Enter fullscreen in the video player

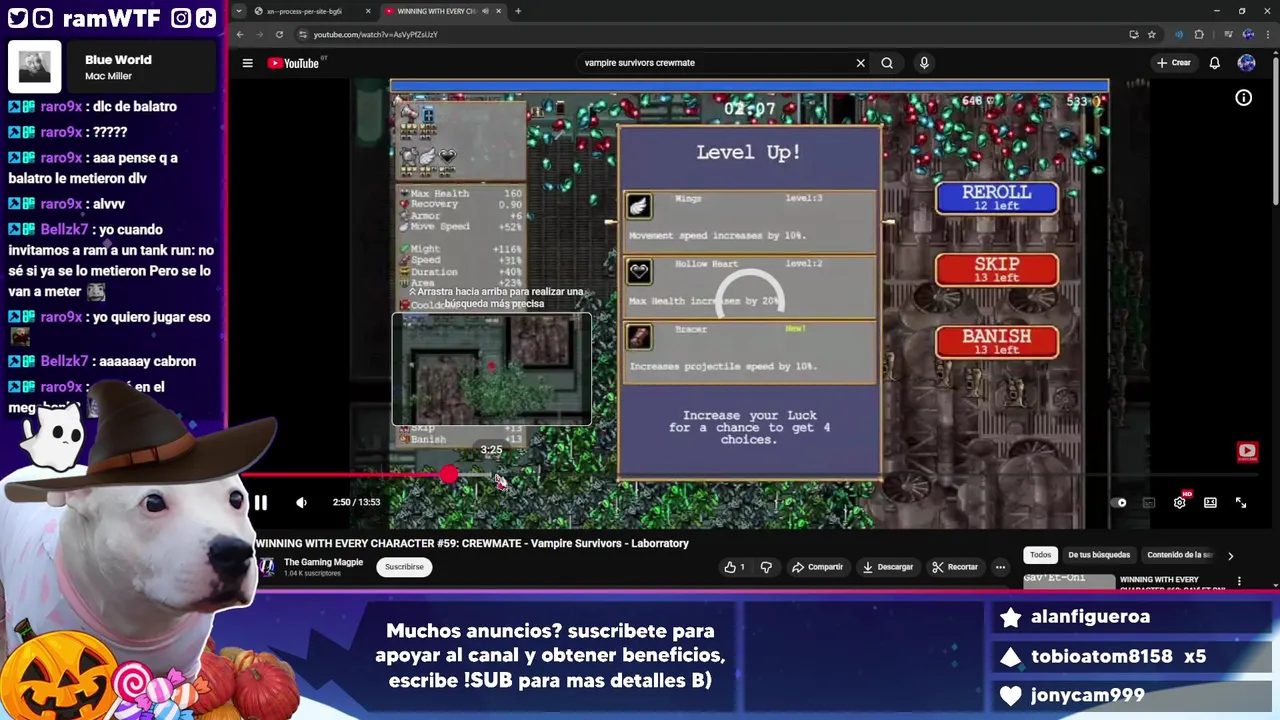(1241, 503)
